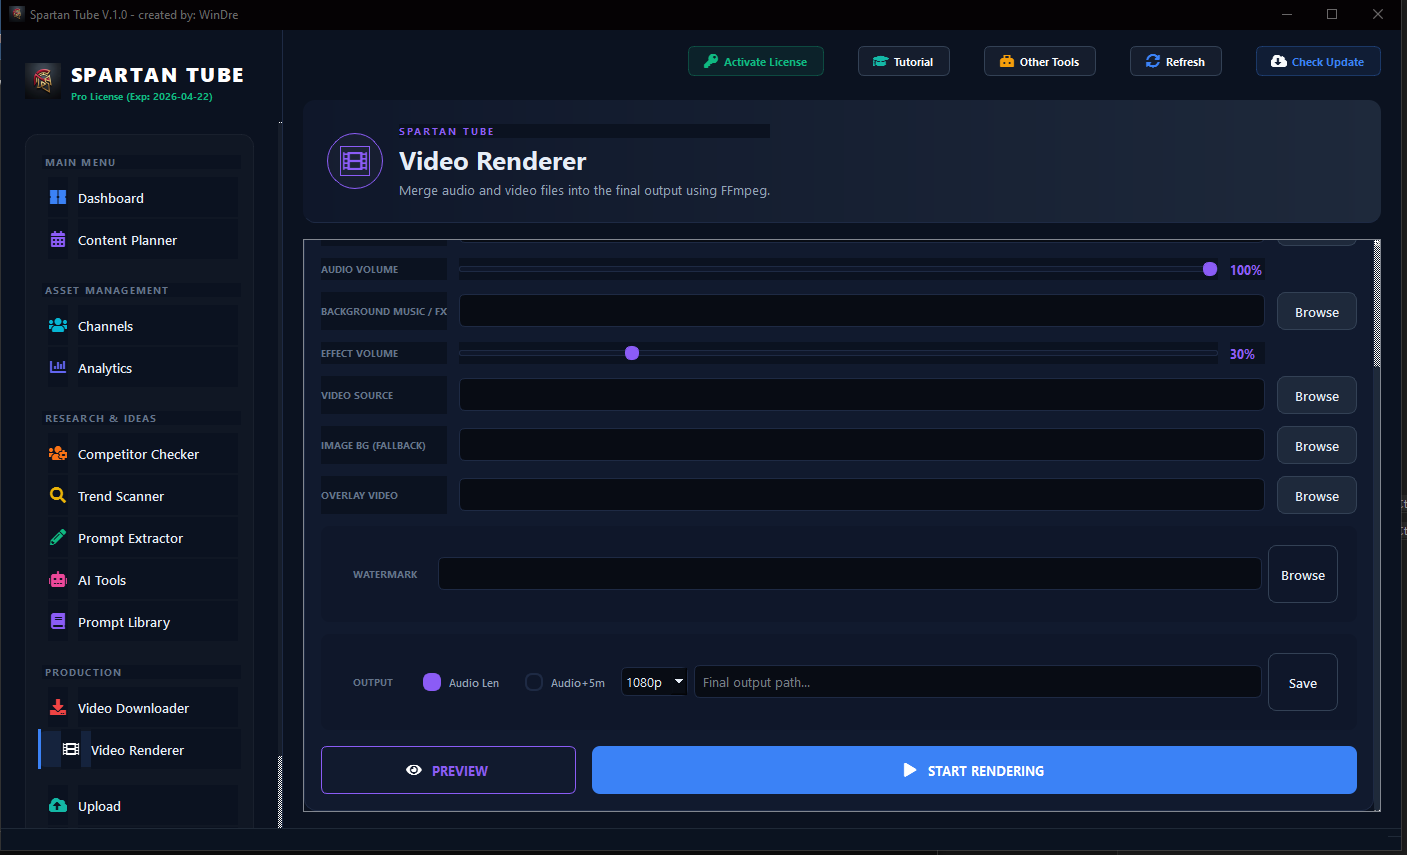Click the Check Update button
The height and width of the screenshot is (855, 1407).
coord(1318,61)
